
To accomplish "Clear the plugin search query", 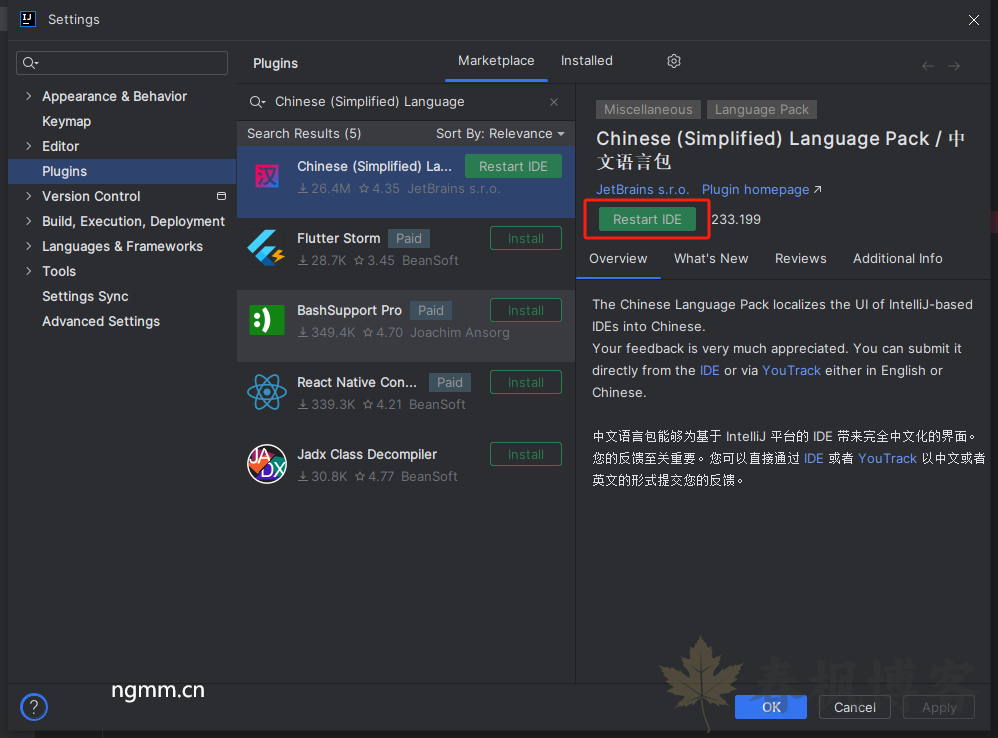I will [554, 102].
